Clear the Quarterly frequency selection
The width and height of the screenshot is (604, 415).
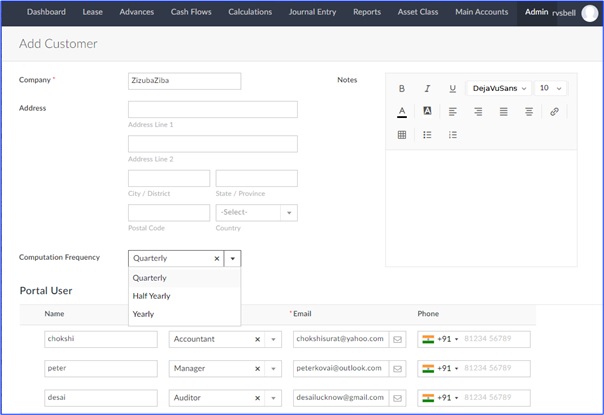(x=216, y=258)
